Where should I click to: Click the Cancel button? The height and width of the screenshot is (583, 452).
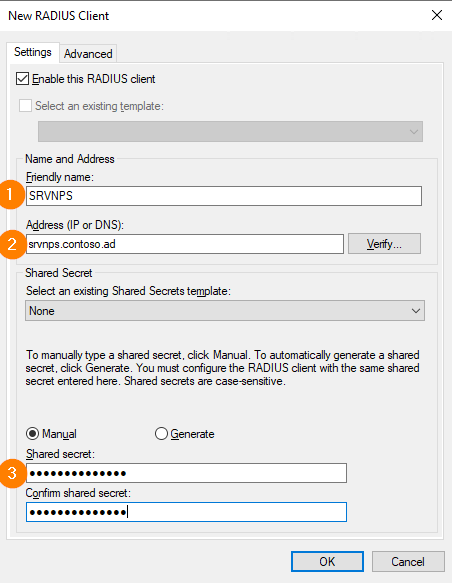click(x=408, y=561)
